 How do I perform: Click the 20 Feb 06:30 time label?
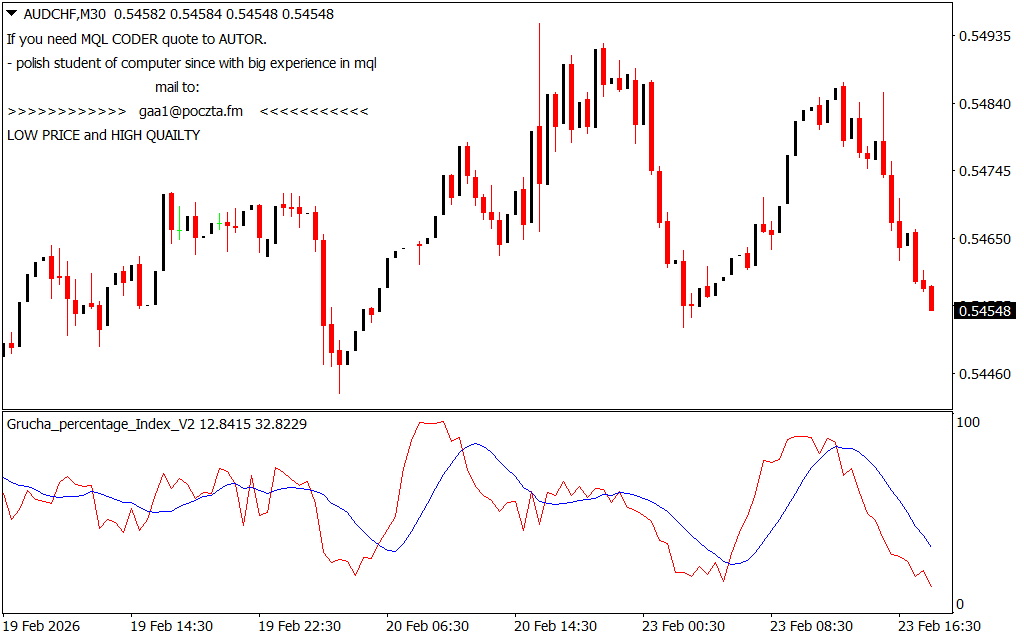click(x=427, y=626)
